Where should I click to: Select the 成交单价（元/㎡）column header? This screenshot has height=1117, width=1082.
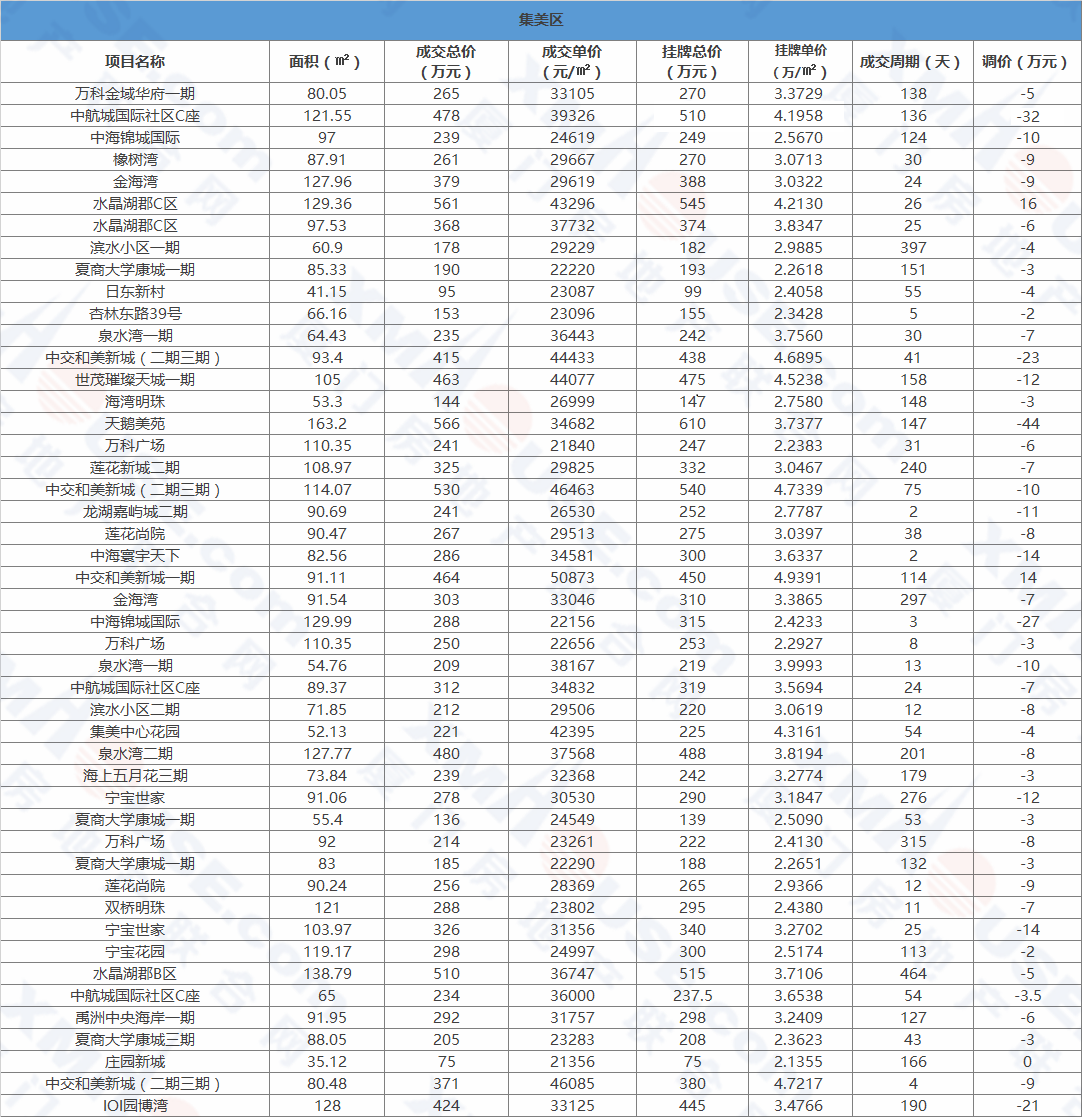[572, 62]
